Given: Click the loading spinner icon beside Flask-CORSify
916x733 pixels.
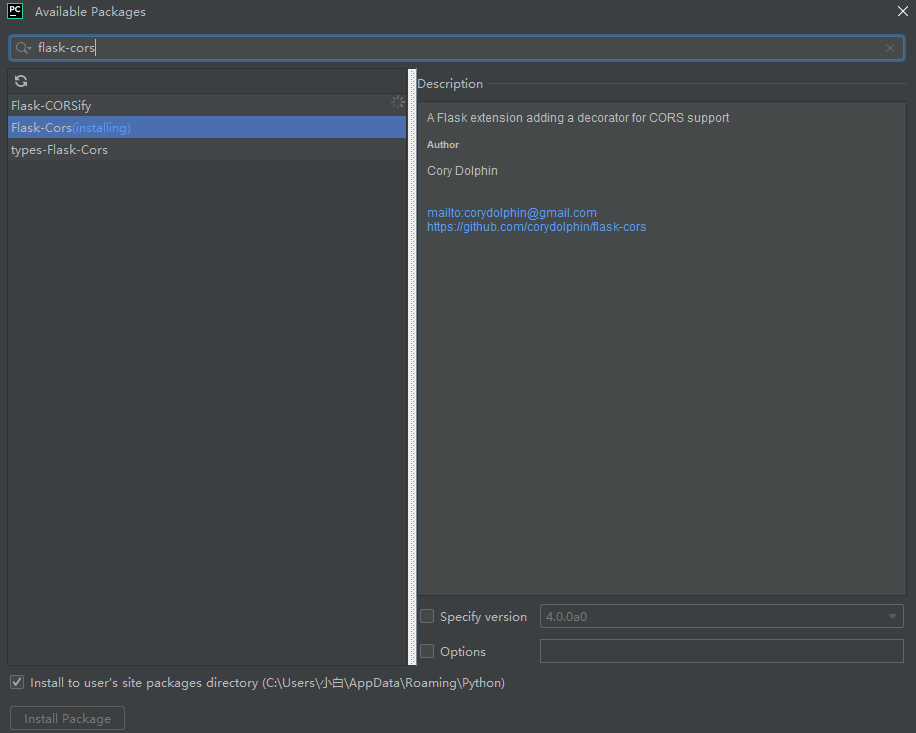Looking at the screenshot, I should pos(398,102).
